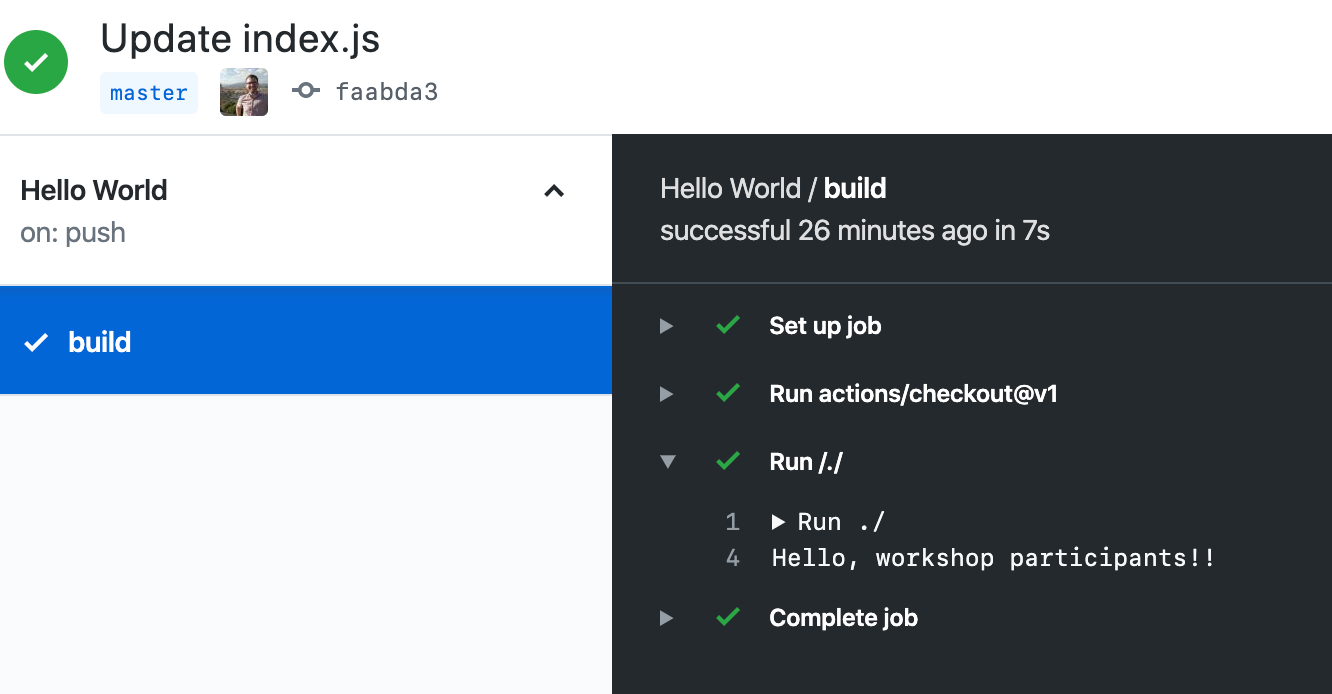Screen dimensions: 1332x694
Task: Collapse the Hello World workflow chevron
Action: point(554,191)
